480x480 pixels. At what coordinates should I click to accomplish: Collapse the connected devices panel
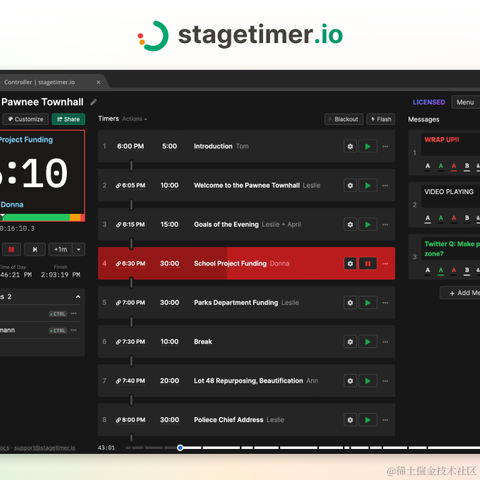point(78,297)
